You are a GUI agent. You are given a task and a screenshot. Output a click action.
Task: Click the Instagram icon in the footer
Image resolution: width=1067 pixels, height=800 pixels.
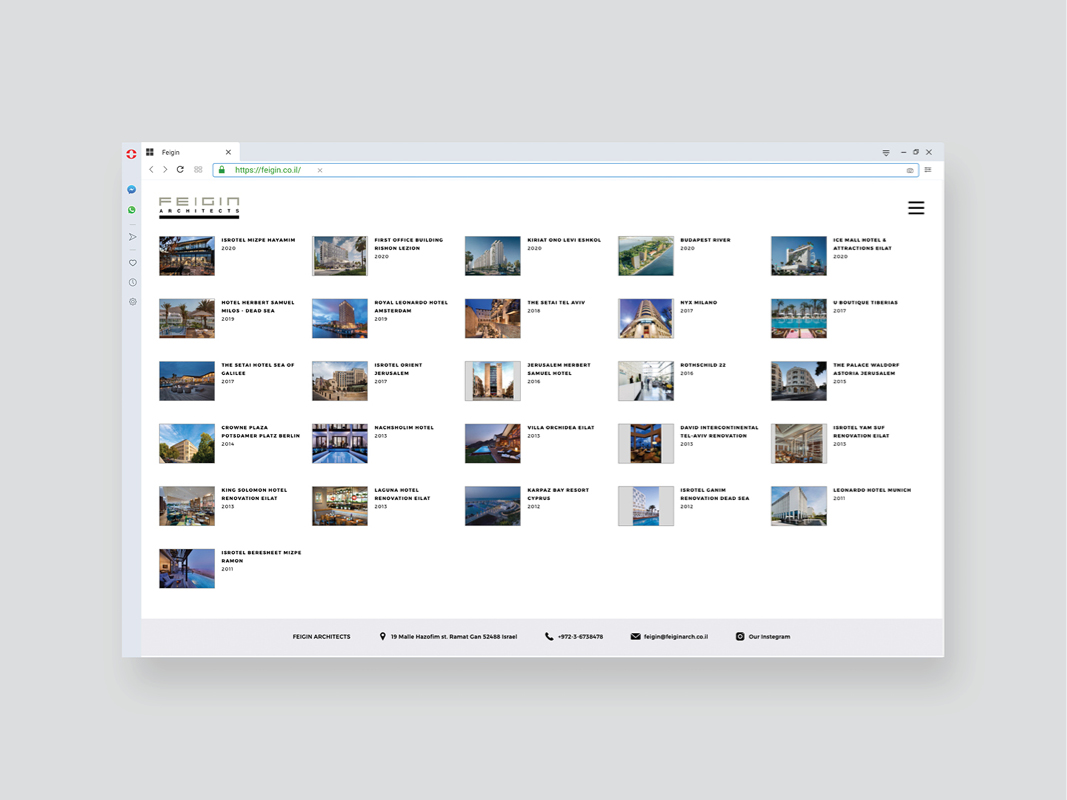[740, 637]
